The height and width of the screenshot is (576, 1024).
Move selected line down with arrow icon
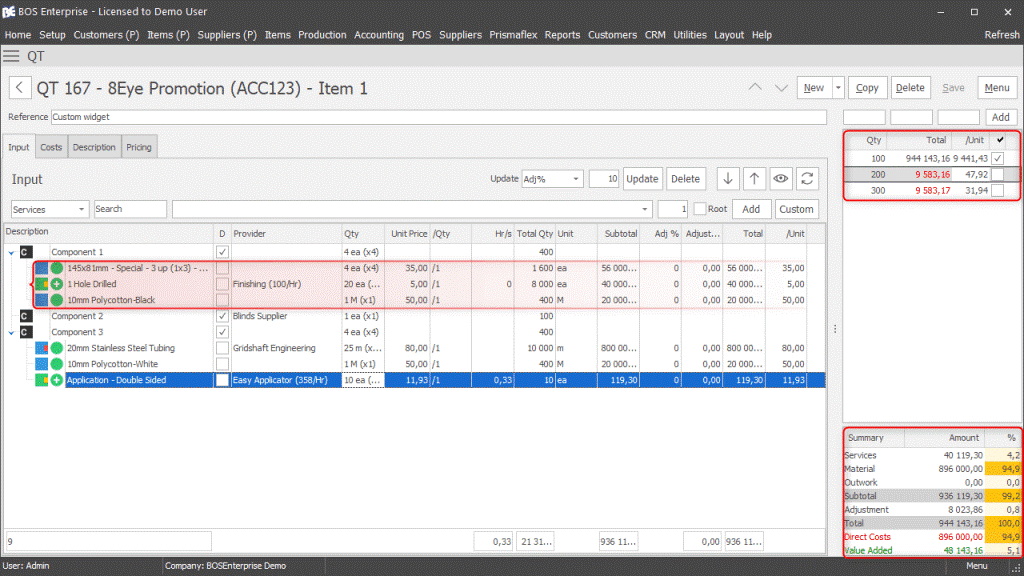[x=728, y=179]
